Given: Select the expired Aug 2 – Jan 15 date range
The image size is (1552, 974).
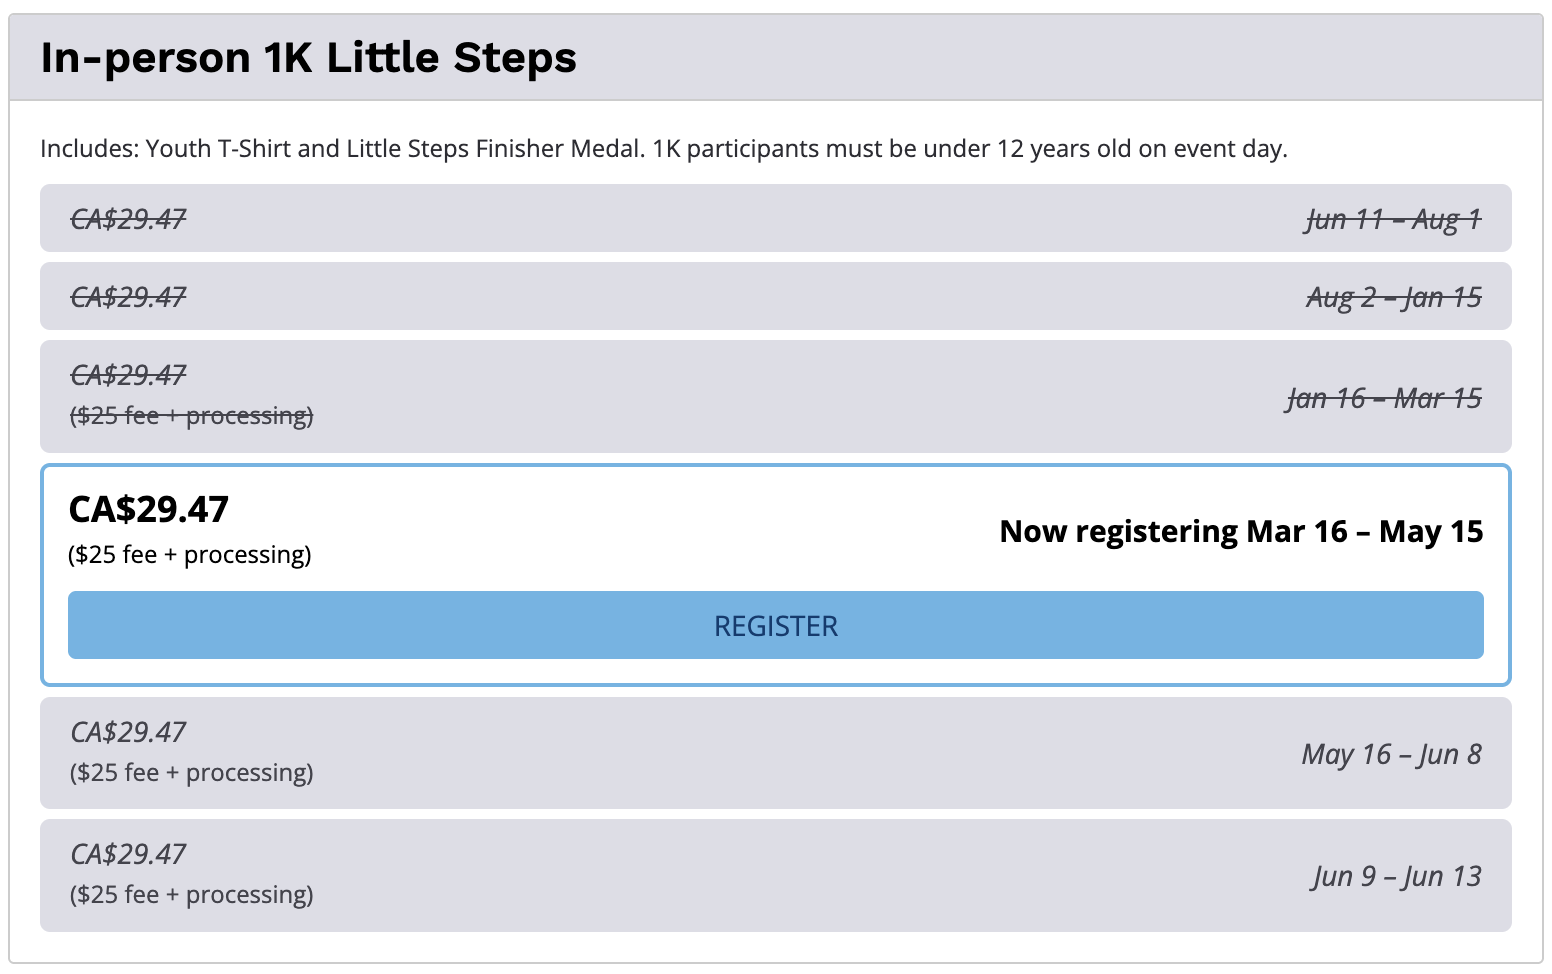Looking at the screenshot, I should 1393,297.
